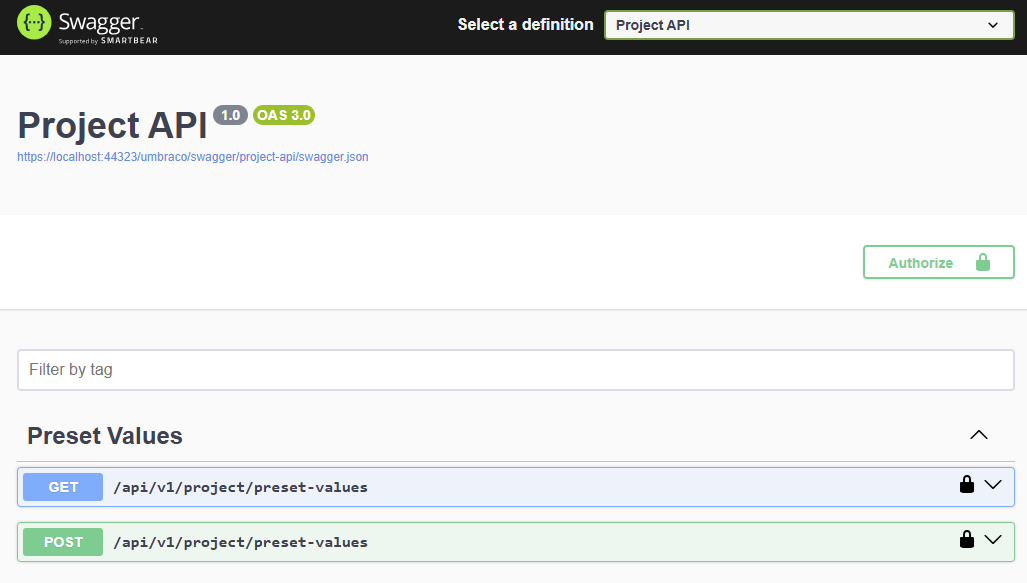Collapse the Preset Values section arrow
The image size is (1027, 583).
(x=979, y=435)
